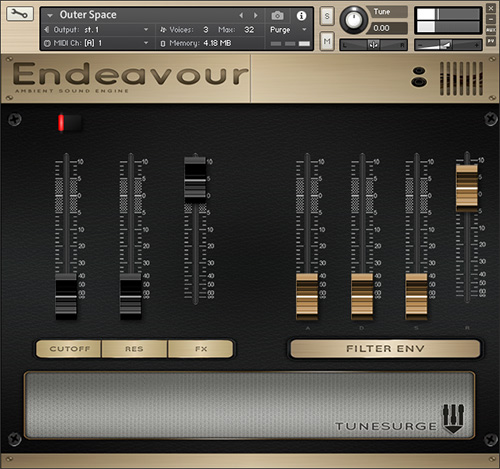Screen dimensions: 500x469
Task: Open the Purge dropdown menu
Action: [x=289, y=30]
